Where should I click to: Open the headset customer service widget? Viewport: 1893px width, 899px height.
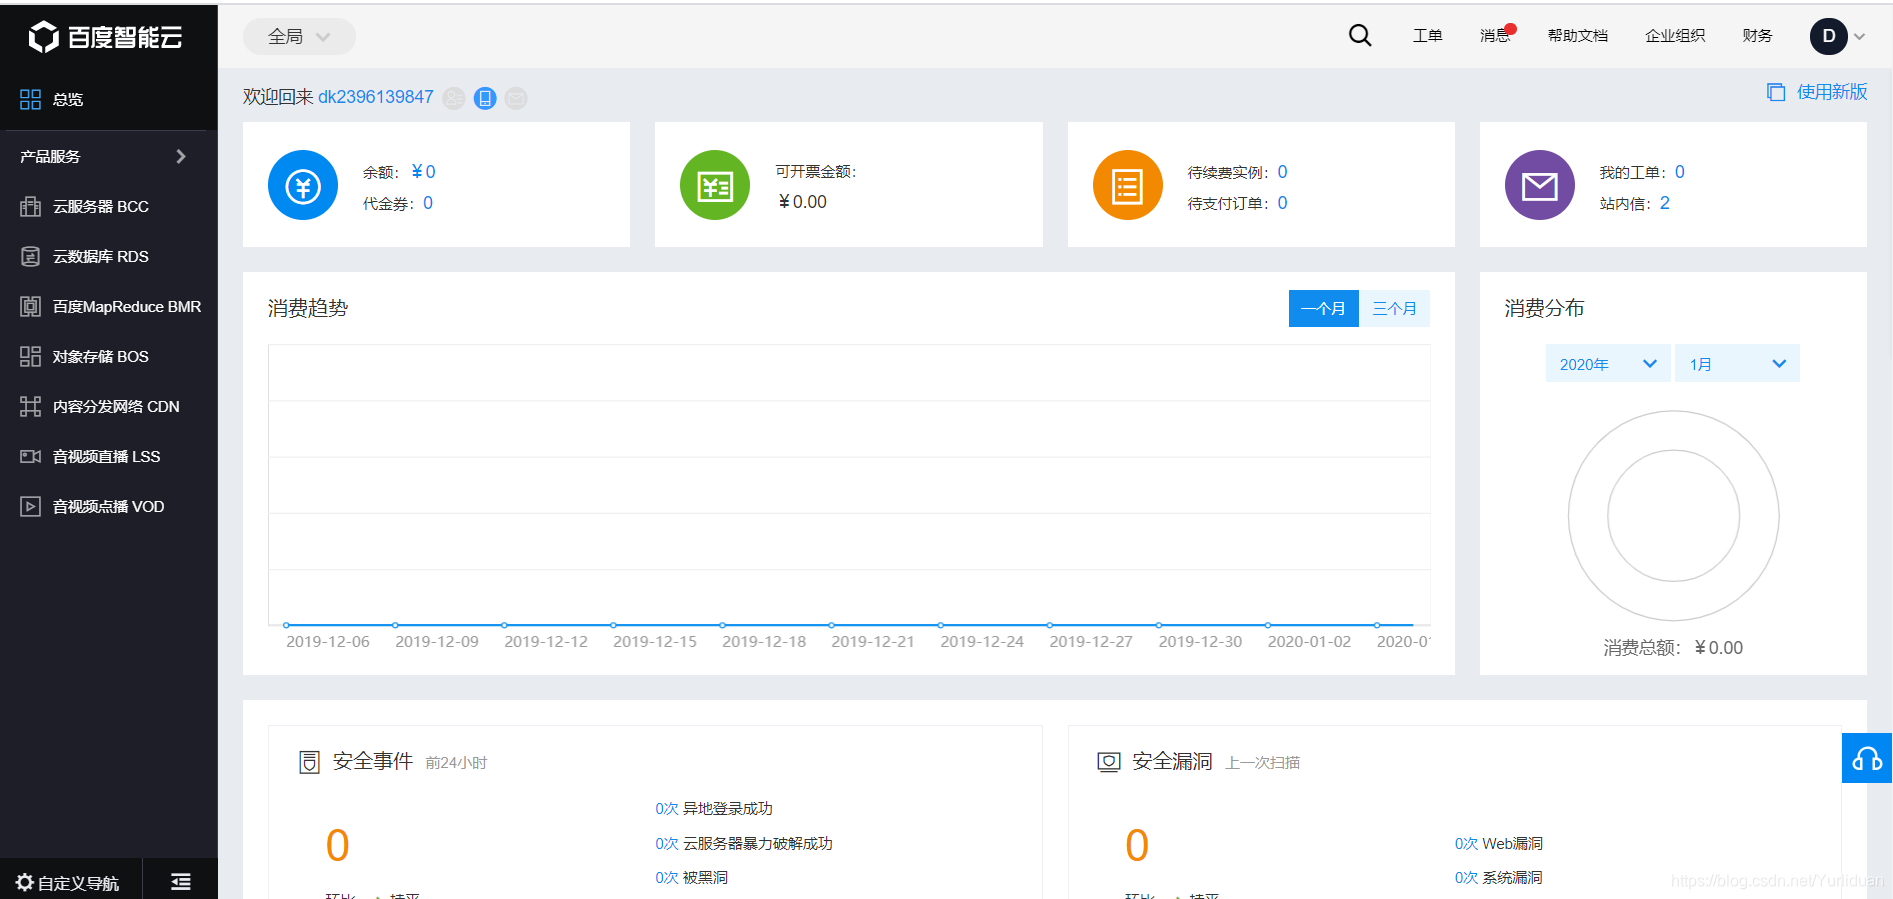[x=1867, y=758]
